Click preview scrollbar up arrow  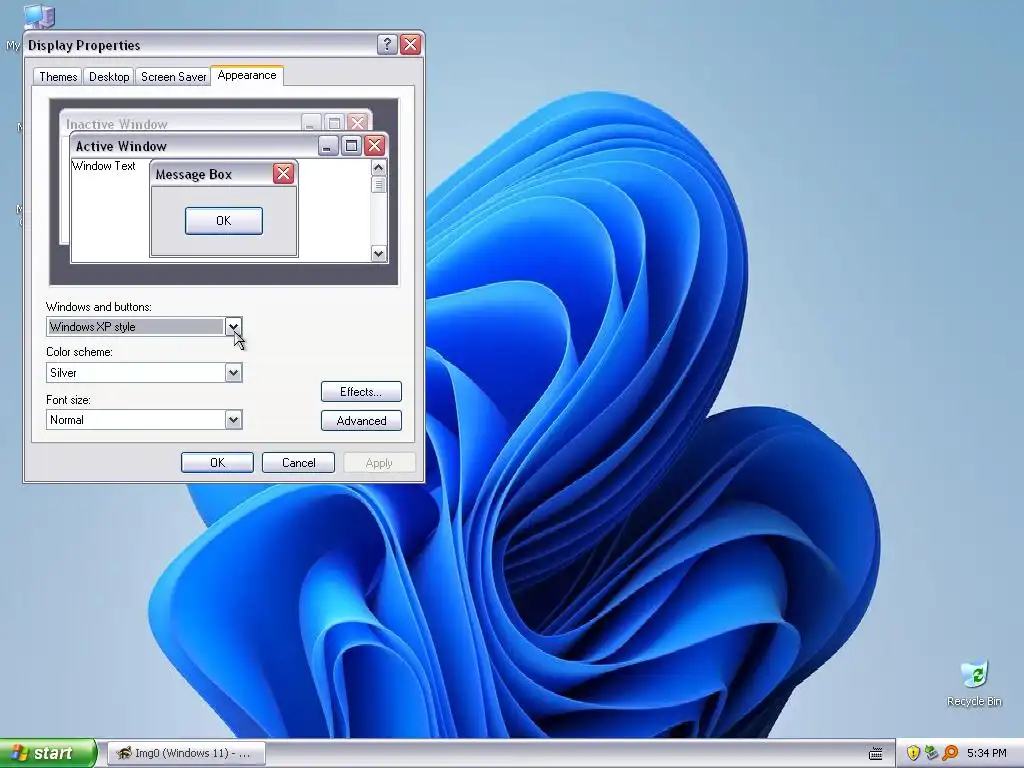(x=379, y=168)
